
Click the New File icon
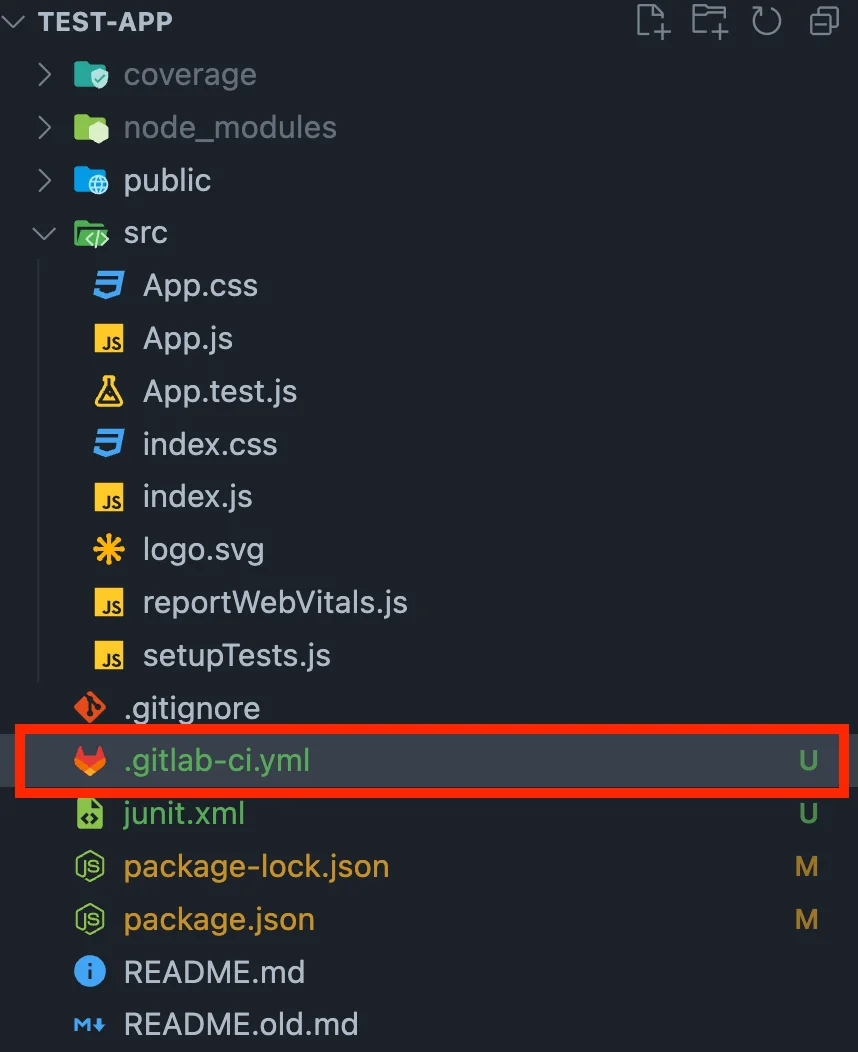652,21
